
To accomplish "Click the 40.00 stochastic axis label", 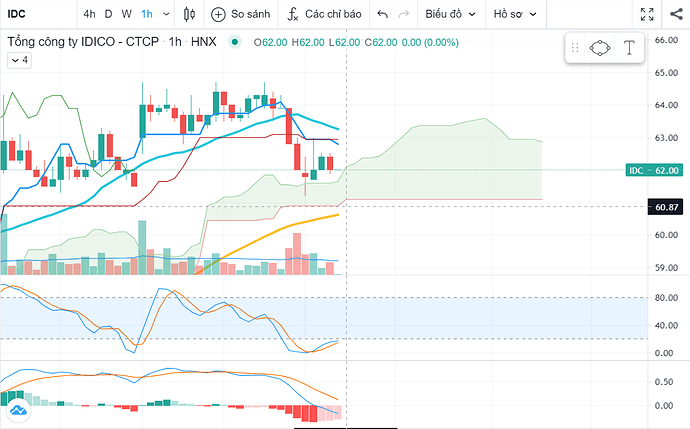I will [x=666, y=326].
